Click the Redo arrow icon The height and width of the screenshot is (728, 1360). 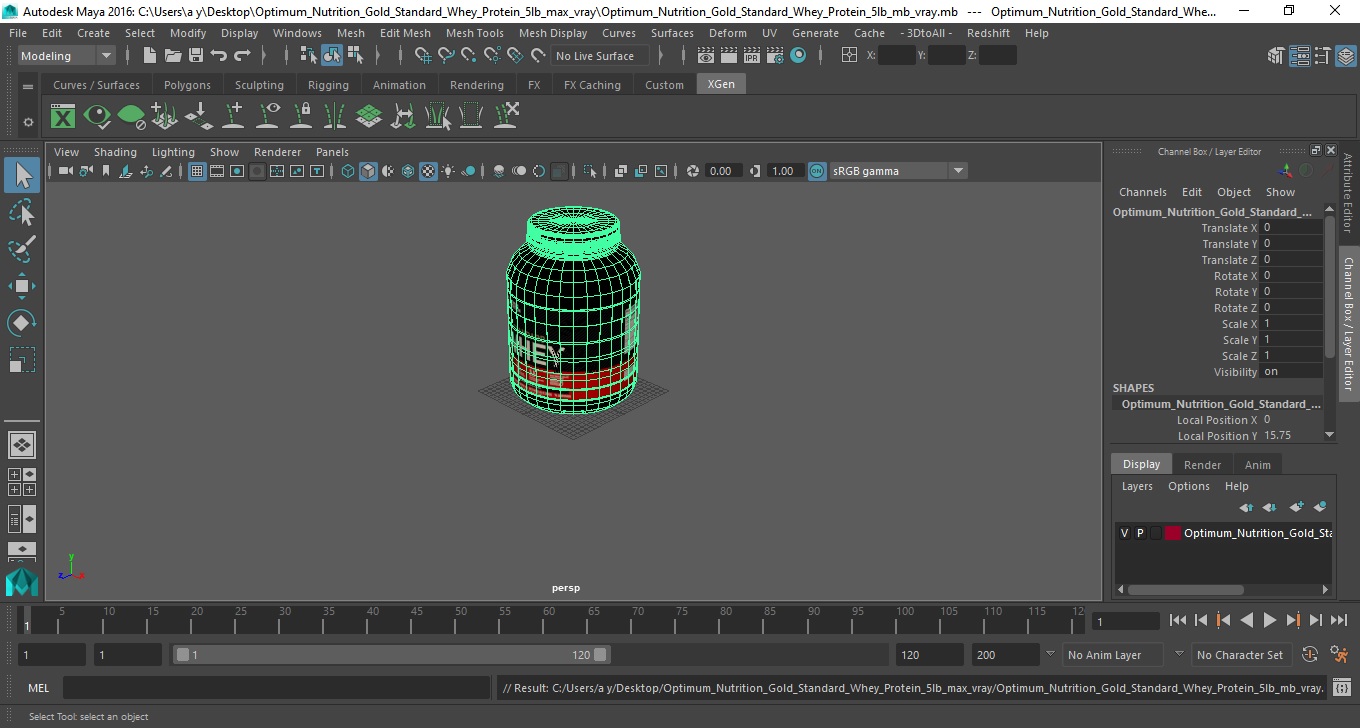coord(242,56)
